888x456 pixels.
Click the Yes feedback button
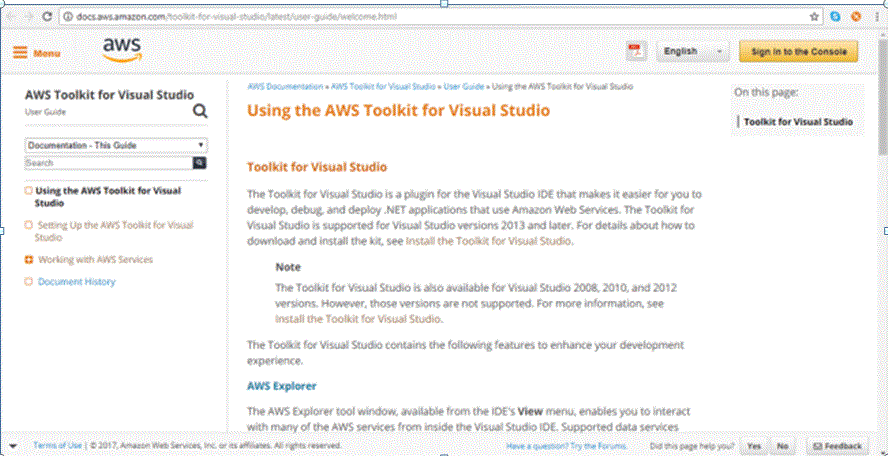pos(753,446)
